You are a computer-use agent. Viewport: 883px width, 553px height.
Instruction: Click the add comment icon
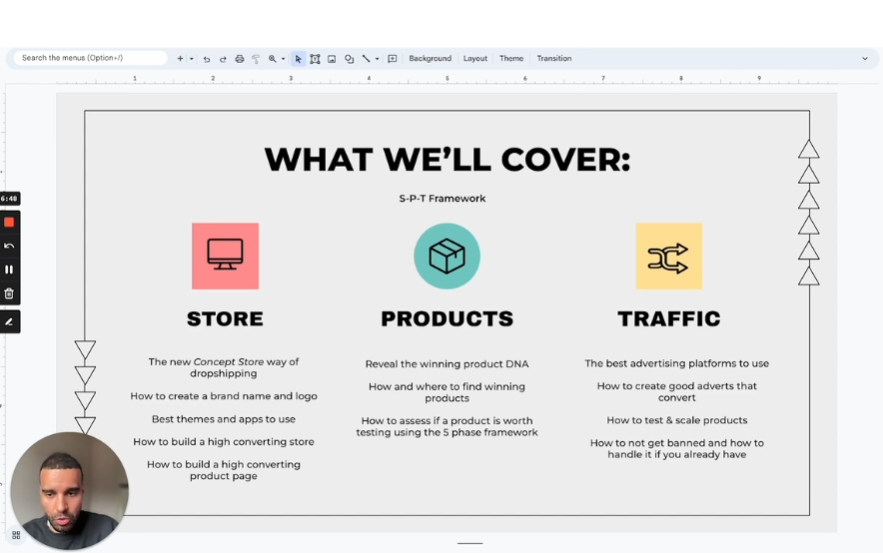point(393,59)
